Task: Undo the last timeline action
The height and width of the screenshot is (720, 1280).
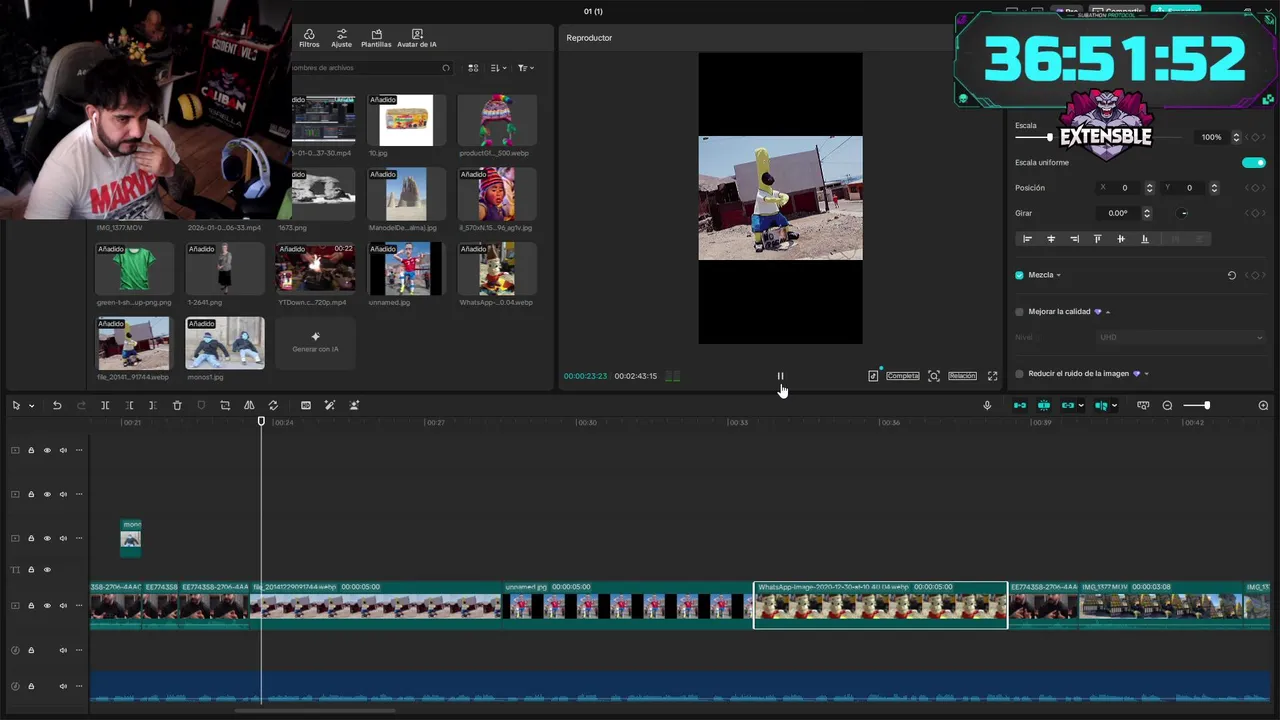Action: [57, 405]
